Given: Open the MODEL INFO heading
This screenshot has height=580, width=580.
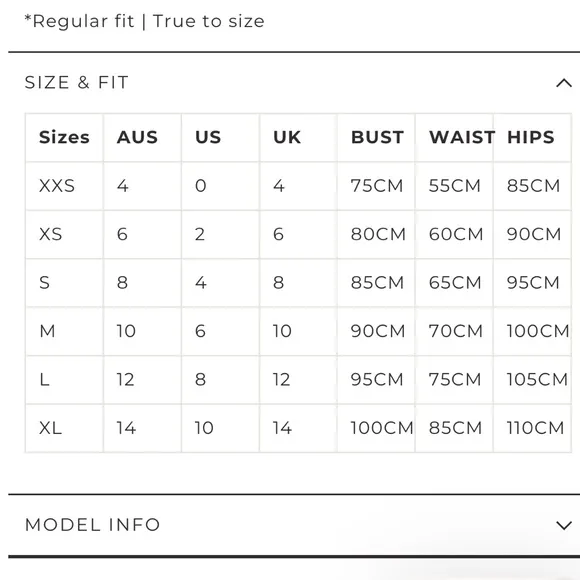Looking at the screenshot, I should tap(92, 525).
